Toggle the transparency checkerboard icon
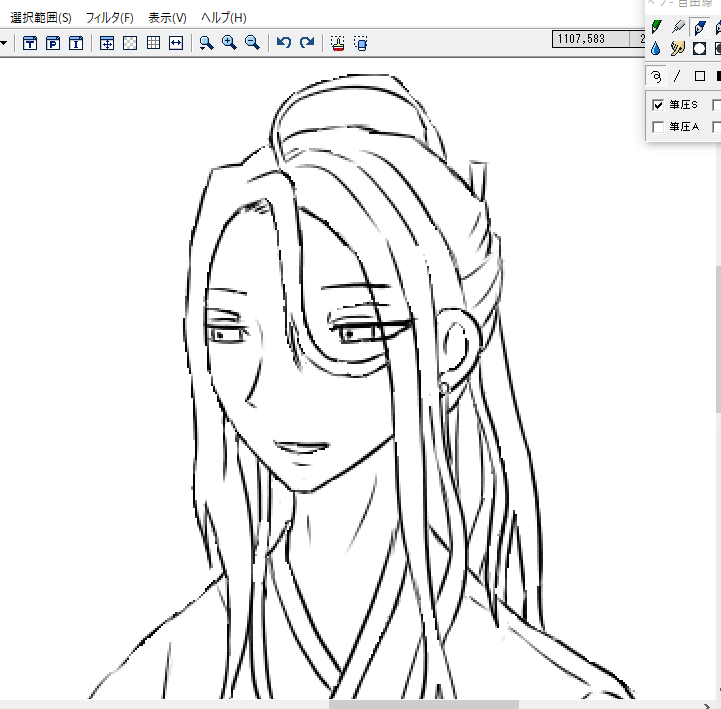 pyautogui.click(x=130, y=43)
